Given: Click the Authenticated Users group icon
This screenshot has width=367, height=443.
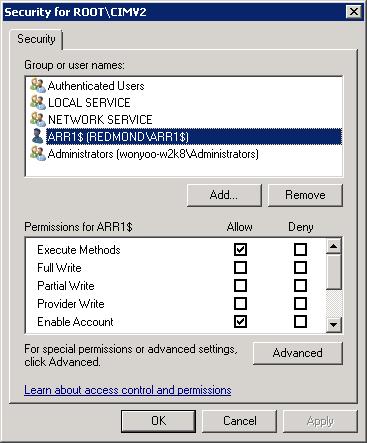Looking at the screenshot, I should (x=38, y=86).
